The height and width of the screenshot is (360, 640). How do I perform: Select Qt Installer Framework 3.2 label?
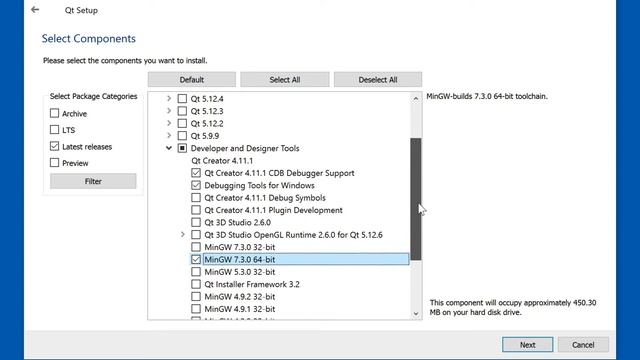252,284
